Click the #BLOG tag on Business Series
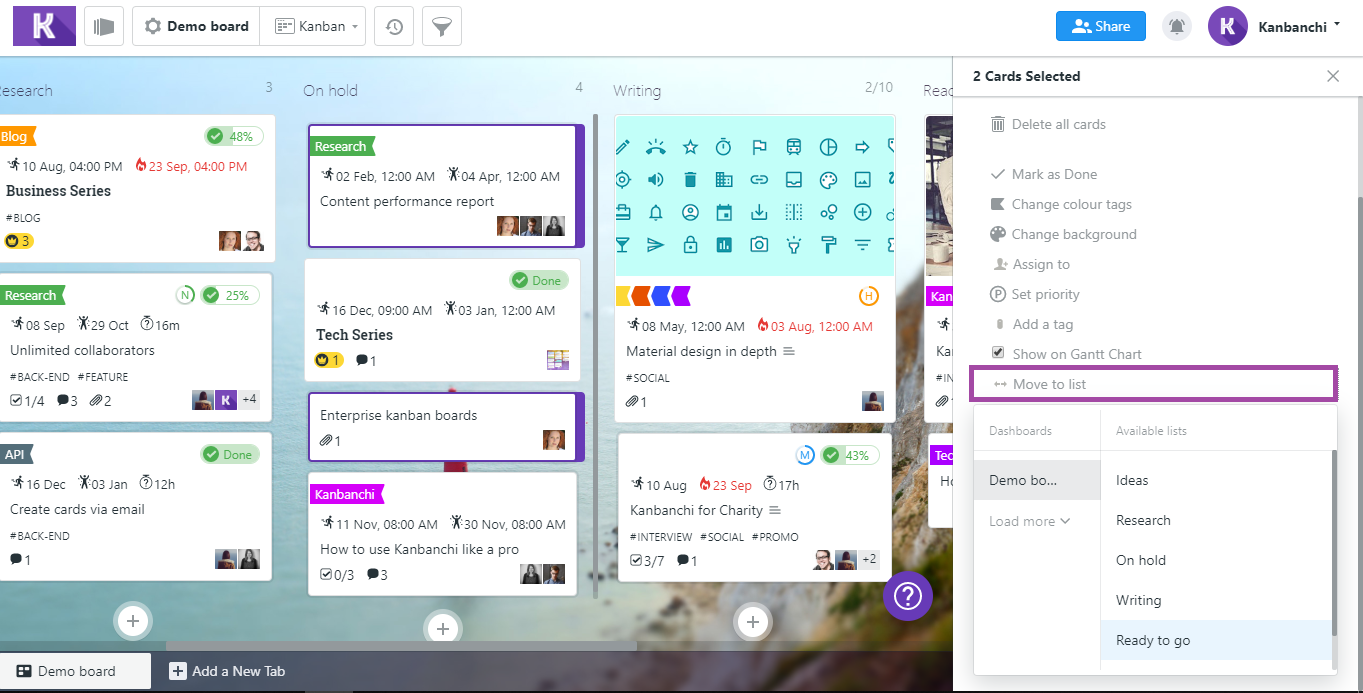This screenshot has height=693, width=1363. pyautogui.click(x=23, y=217)
